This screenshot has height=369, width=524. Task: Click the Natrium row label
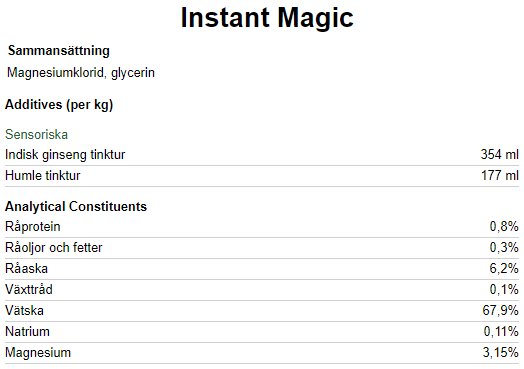click(x=27, y=332)
